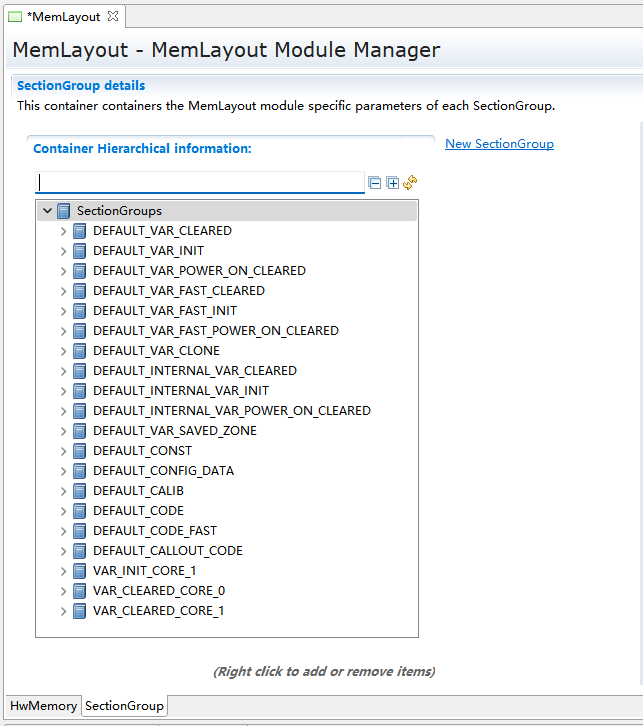Click the New SectionGroup link
This screenshot has width=643, height=726.
[499, 144]
